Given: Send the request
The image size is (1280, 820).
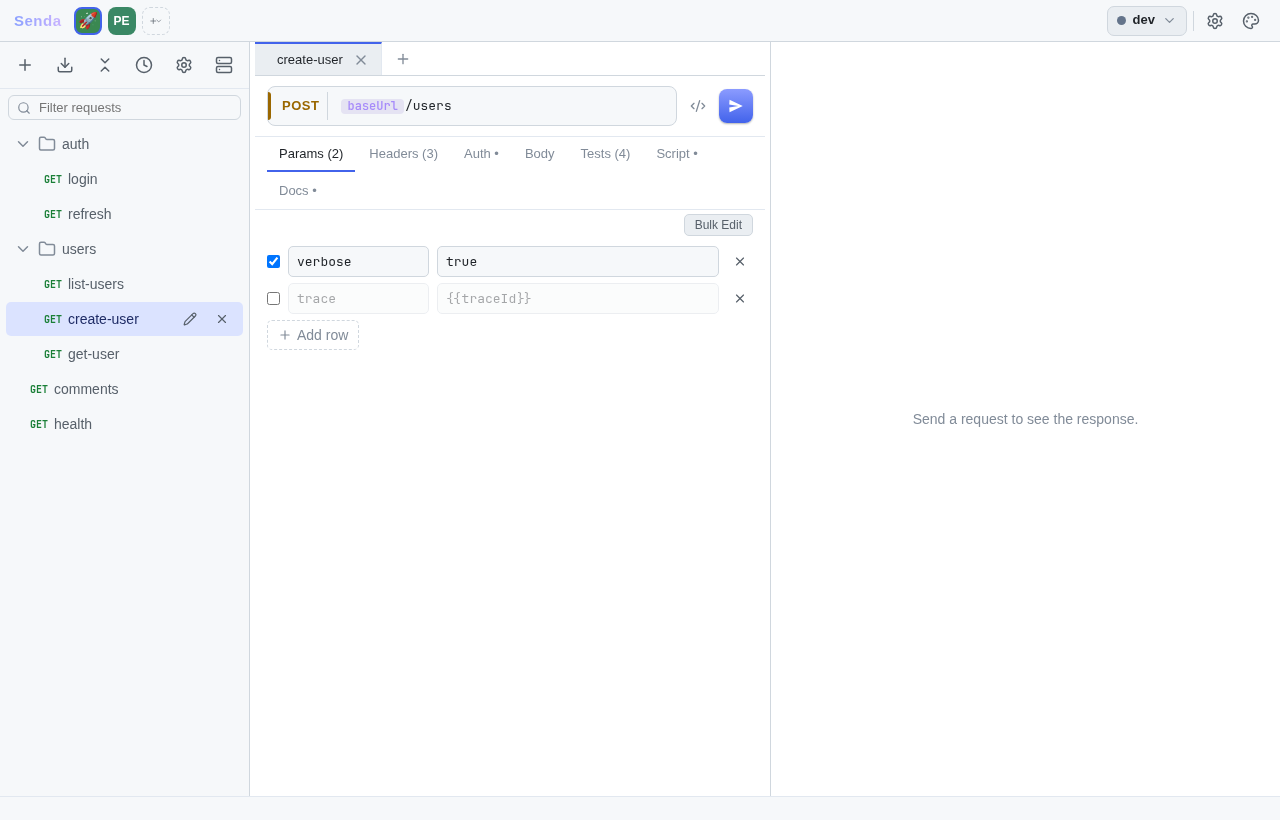Looking at the screenshot, I should tap(736, 106).
